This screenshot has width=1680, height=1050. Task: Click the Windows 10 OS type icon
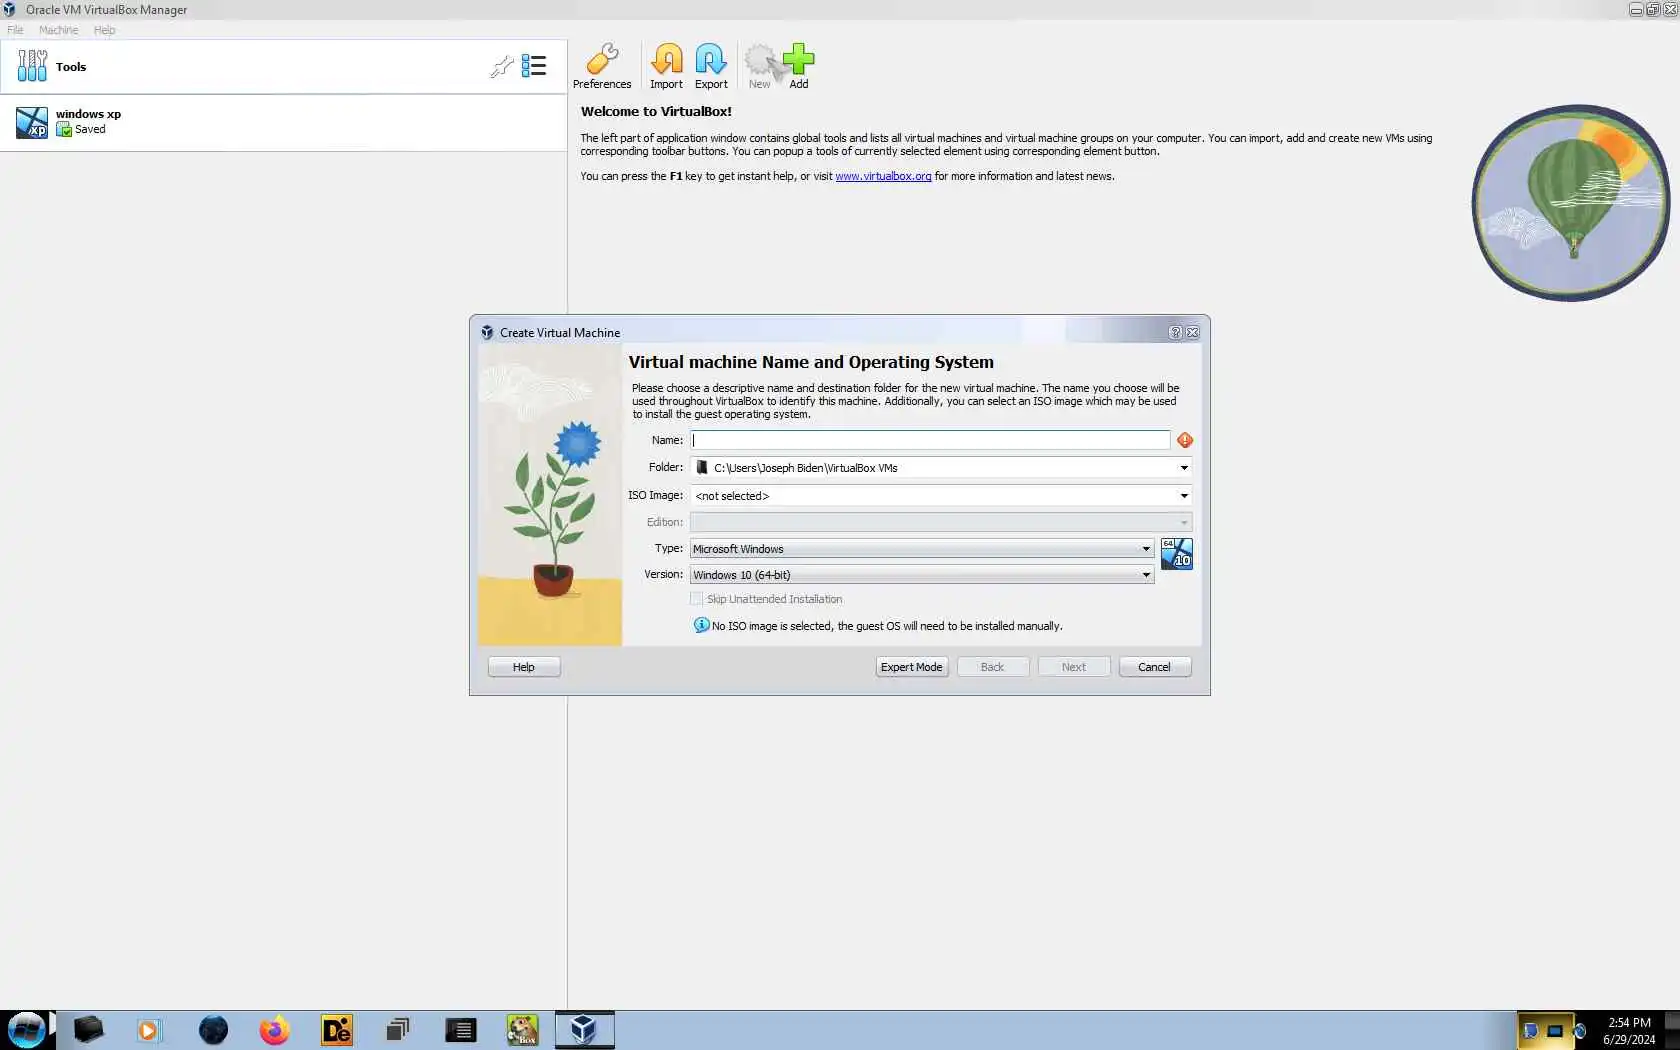point(1177,554)
